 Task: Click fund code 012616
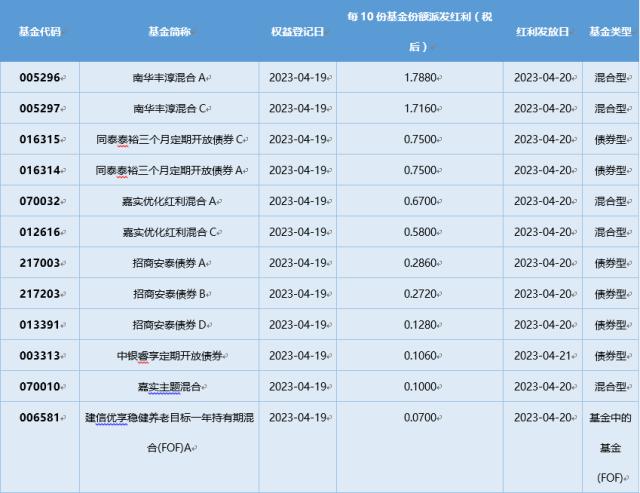pyautogui.click(x=40, y=232)
